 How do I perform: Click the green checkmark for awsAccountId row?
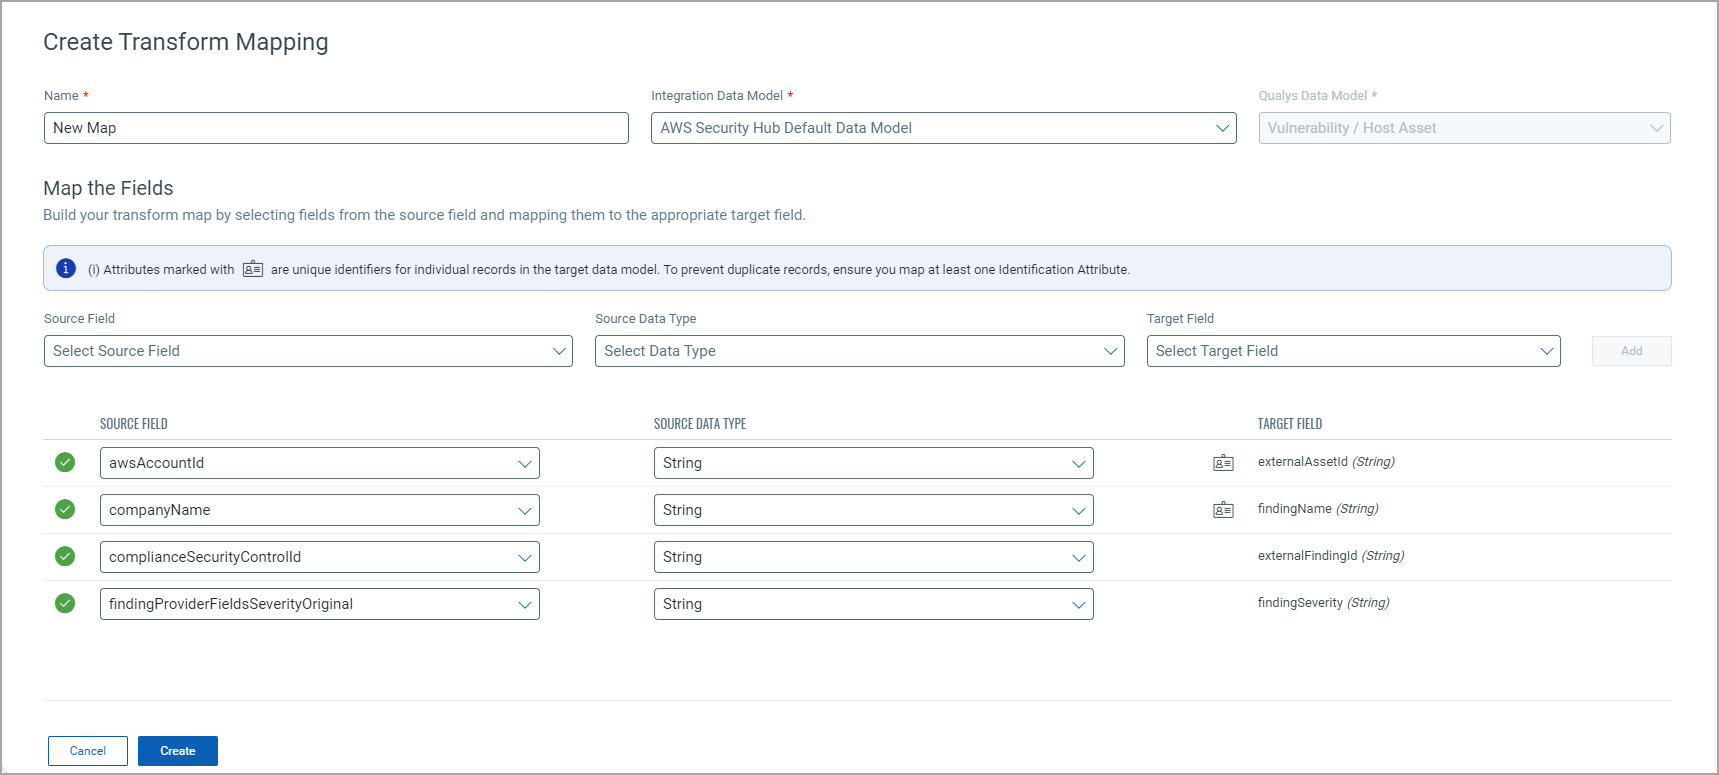[x=65, y=462]
